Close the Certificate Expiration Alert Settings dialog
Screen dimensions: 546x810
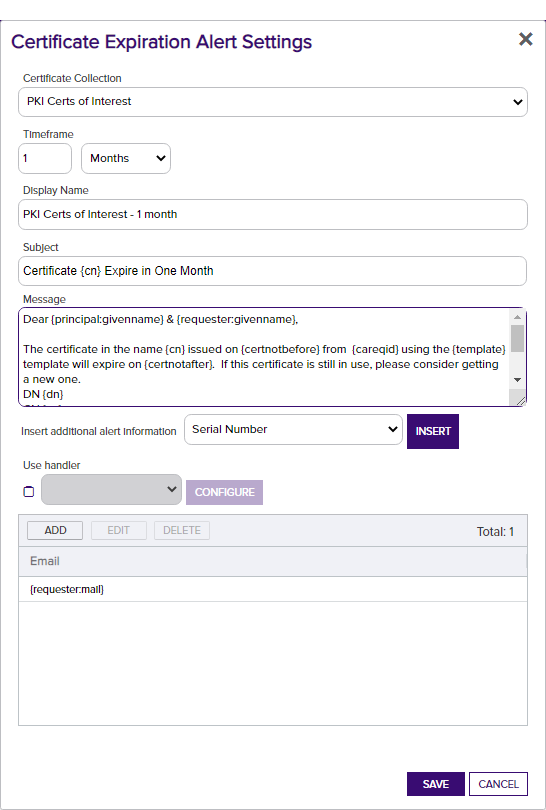point(525,39)
